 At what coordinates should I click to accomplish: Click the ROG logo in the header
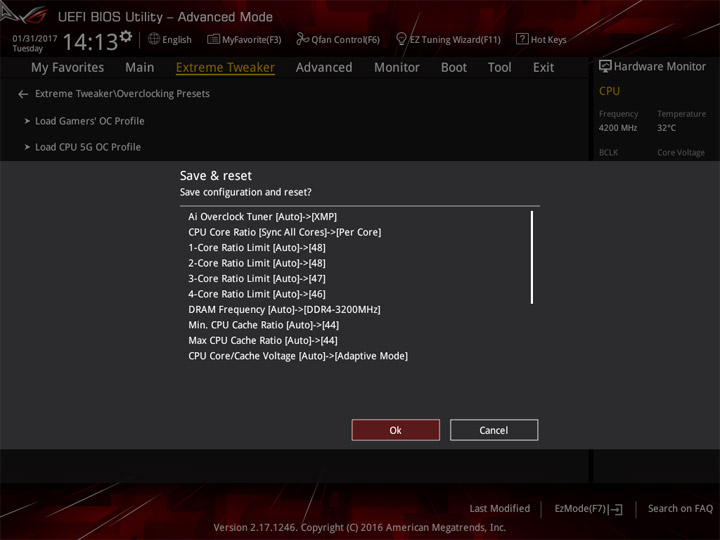point(24,14)
